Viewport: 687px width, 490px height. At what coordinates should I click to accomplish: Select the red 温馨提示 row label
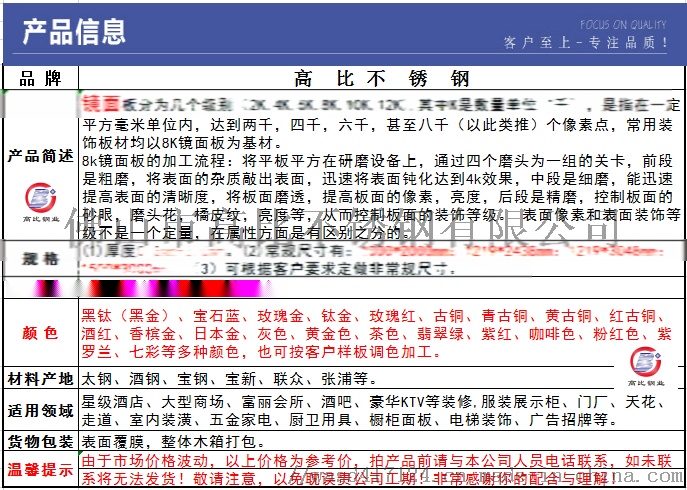click(x=40, y=470)
